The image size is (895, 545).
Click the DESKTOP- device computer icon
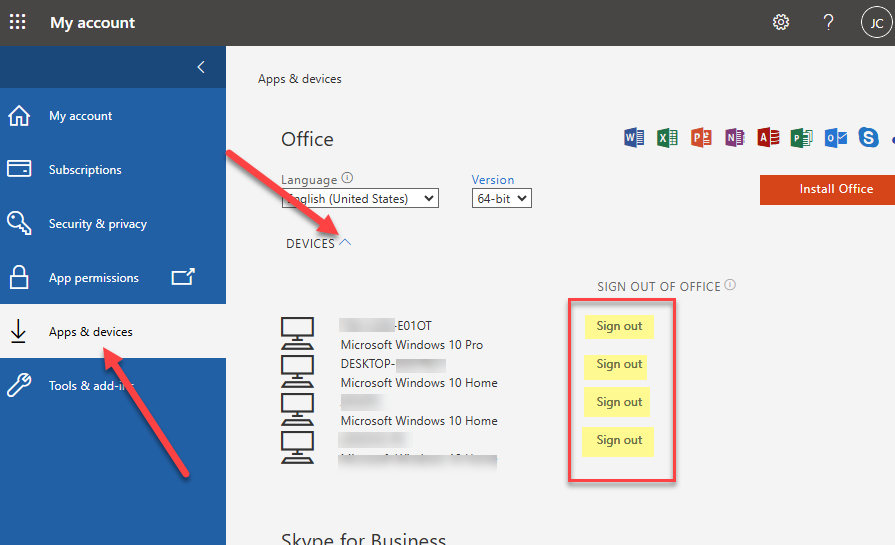[x=297, y=372]
